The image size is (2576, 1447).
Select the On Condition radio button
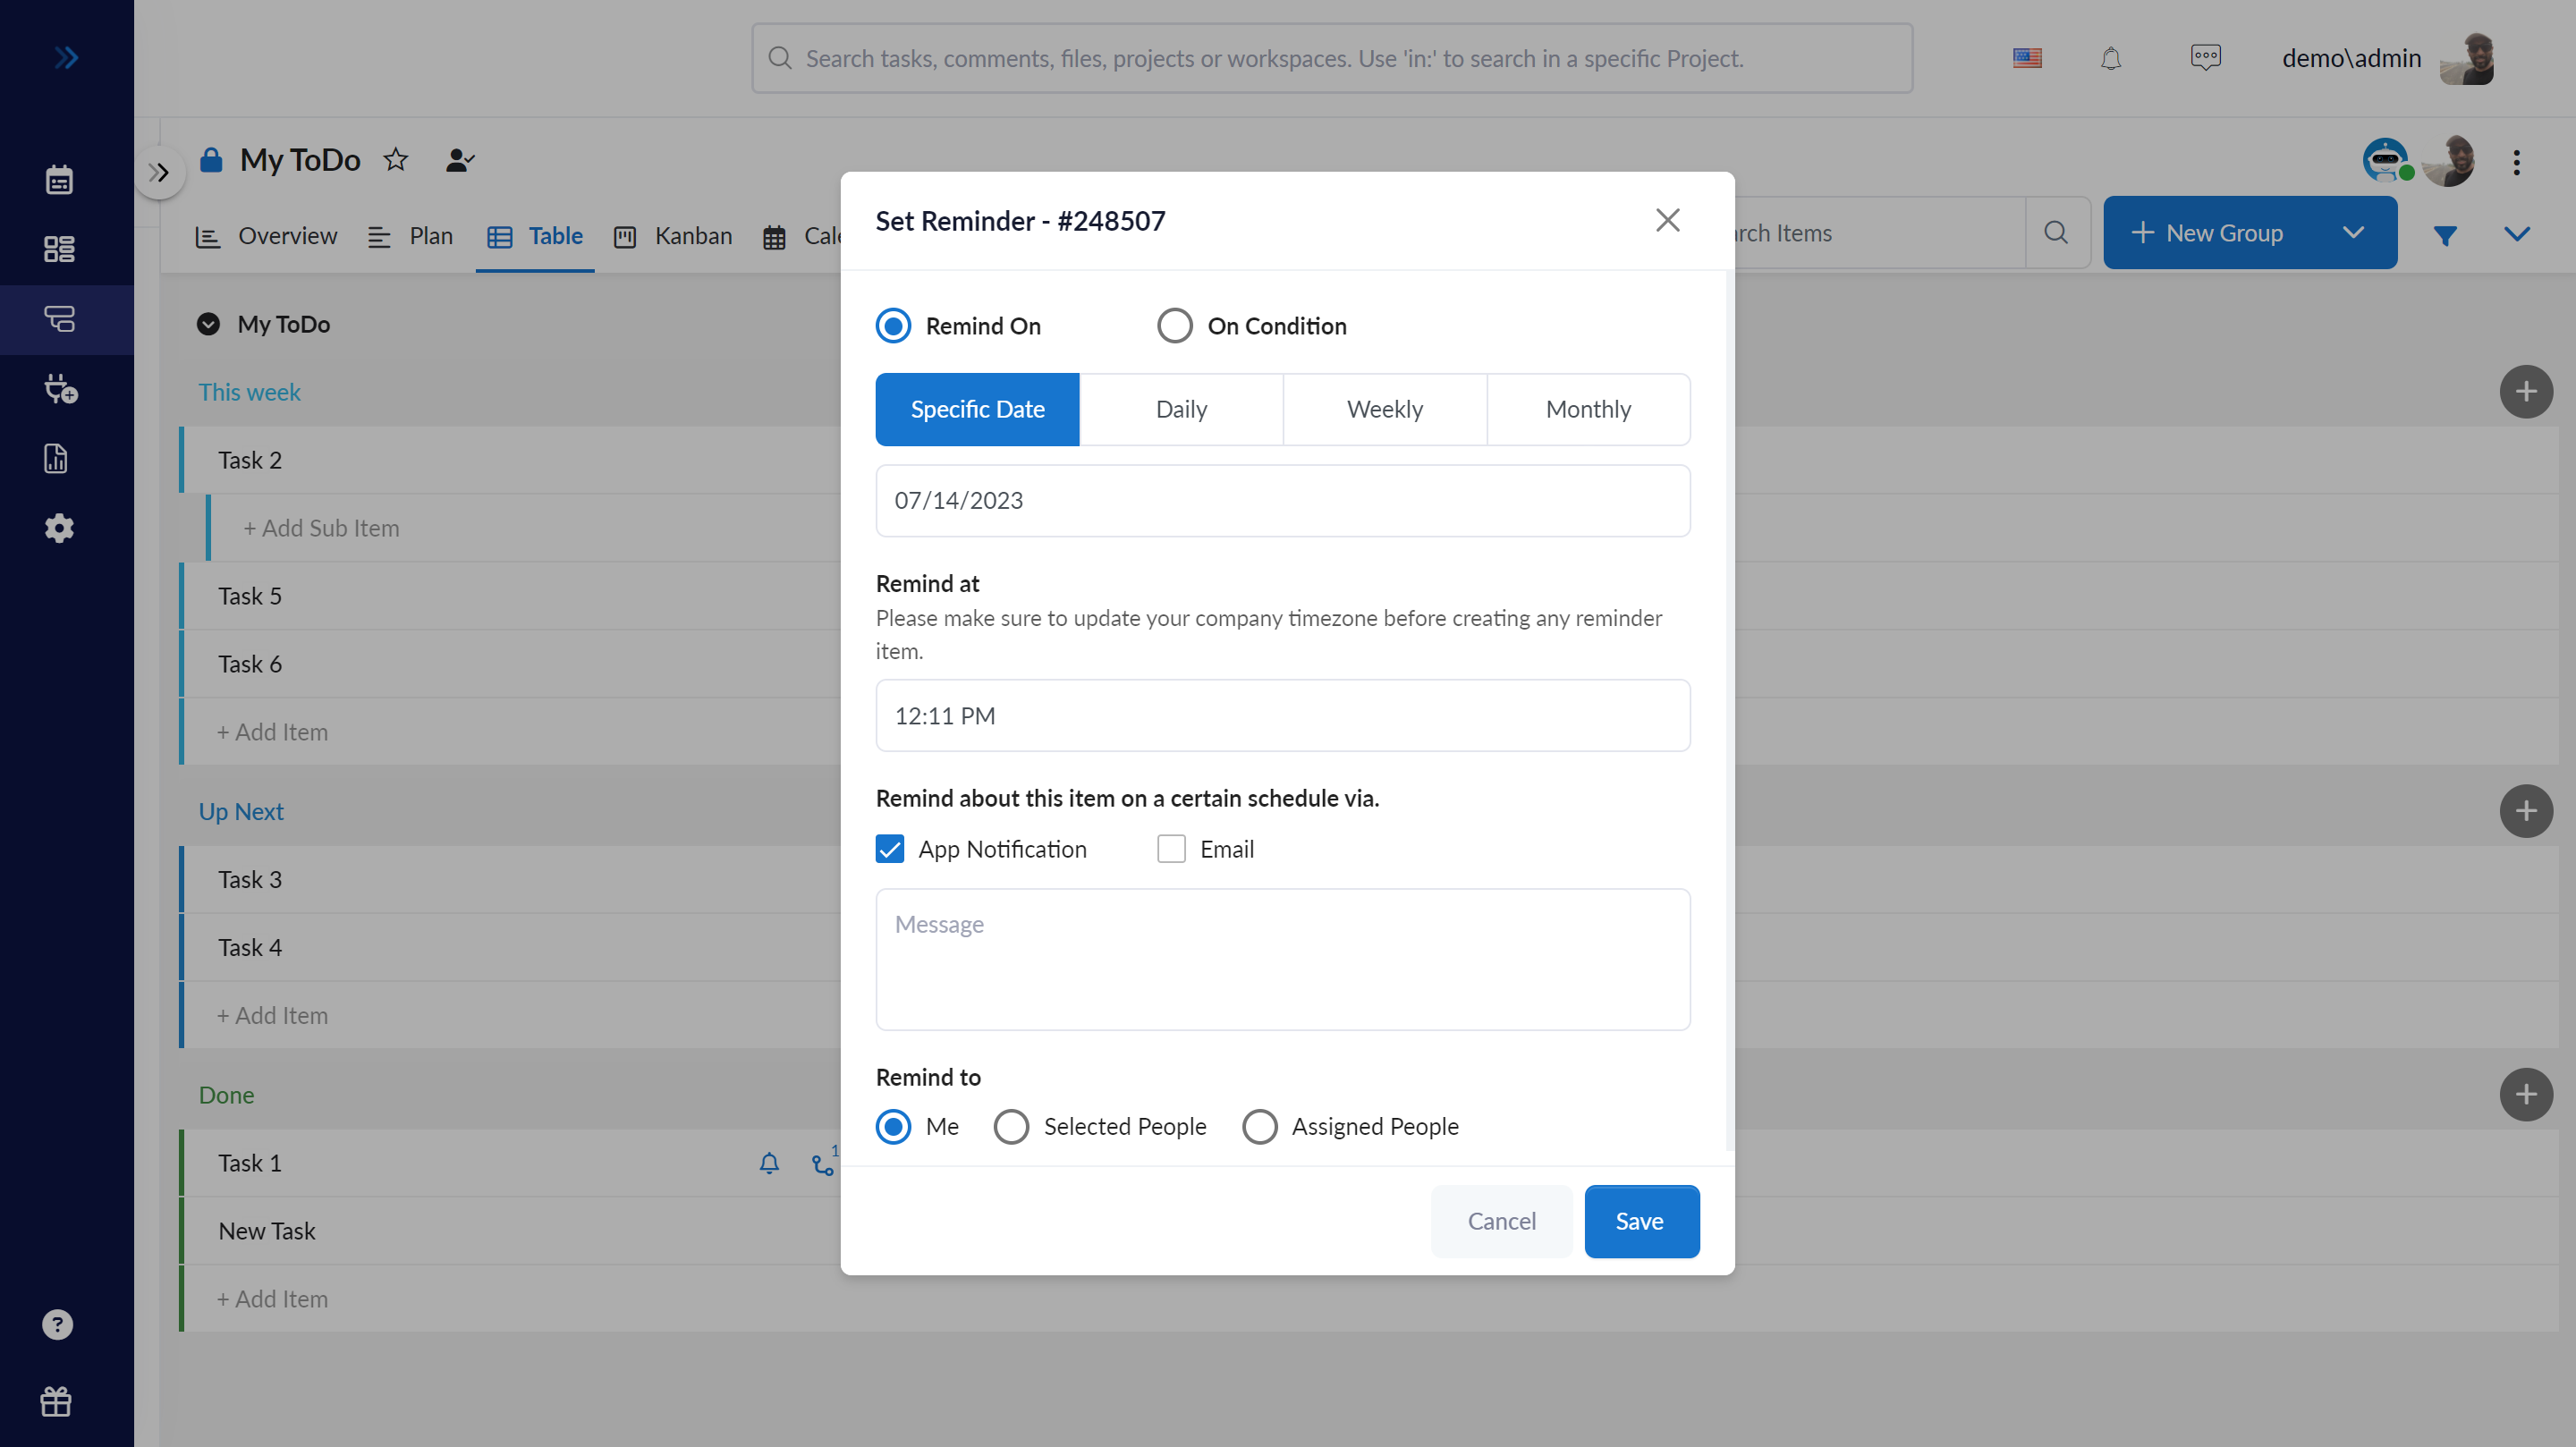coord(1174,326)
